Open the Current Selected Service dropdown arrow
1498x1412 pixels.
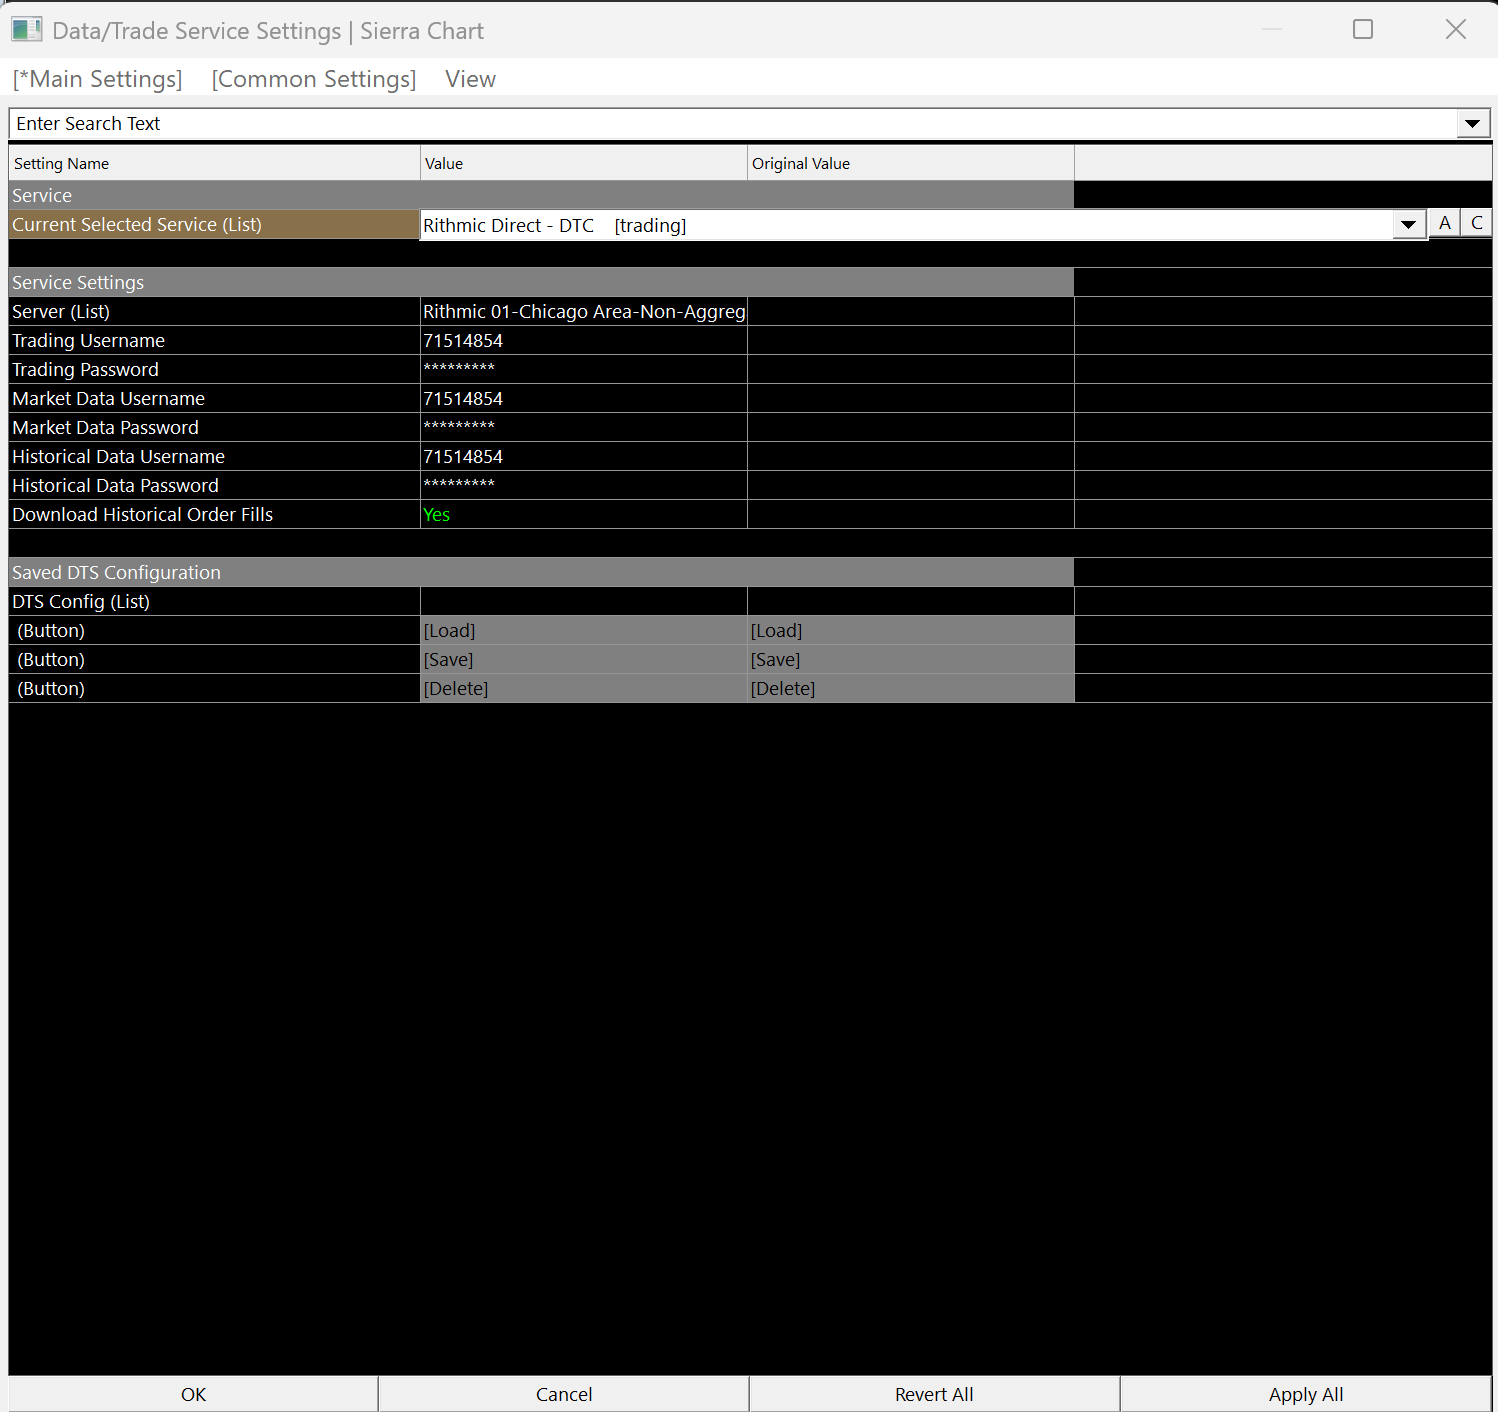tap(1409, 225)
